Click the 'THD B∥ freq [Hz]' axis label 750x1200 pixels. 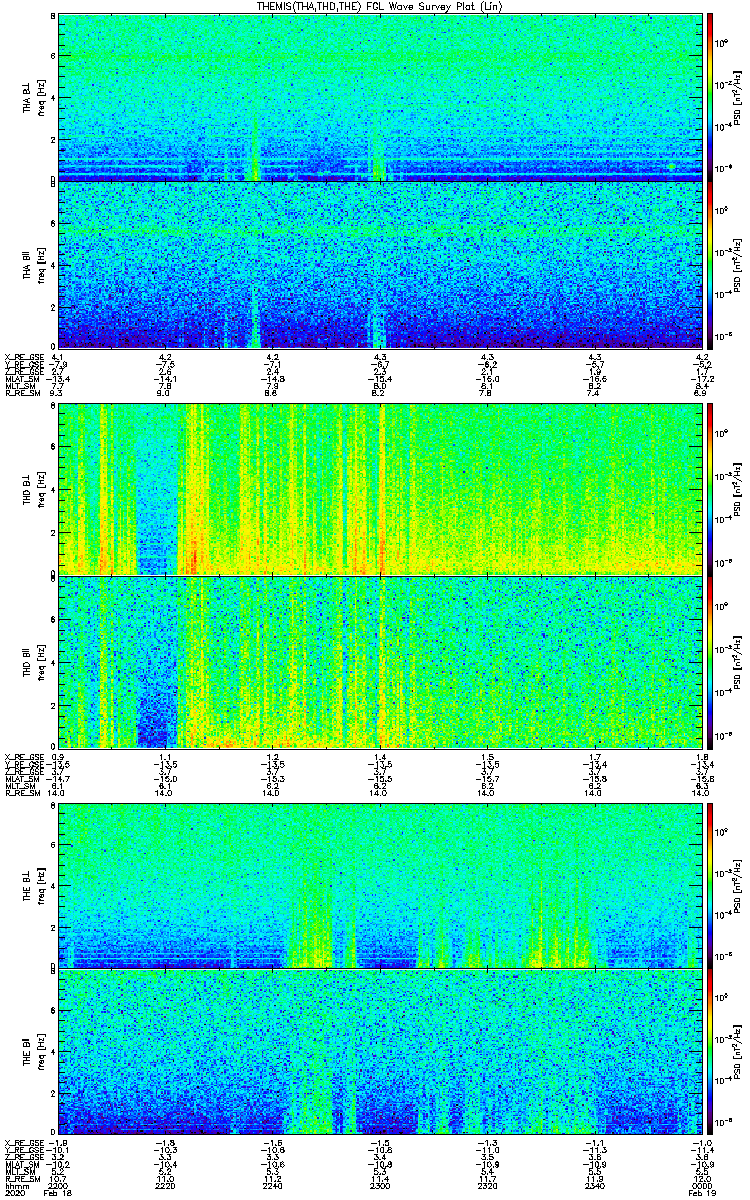click(33, 661)
